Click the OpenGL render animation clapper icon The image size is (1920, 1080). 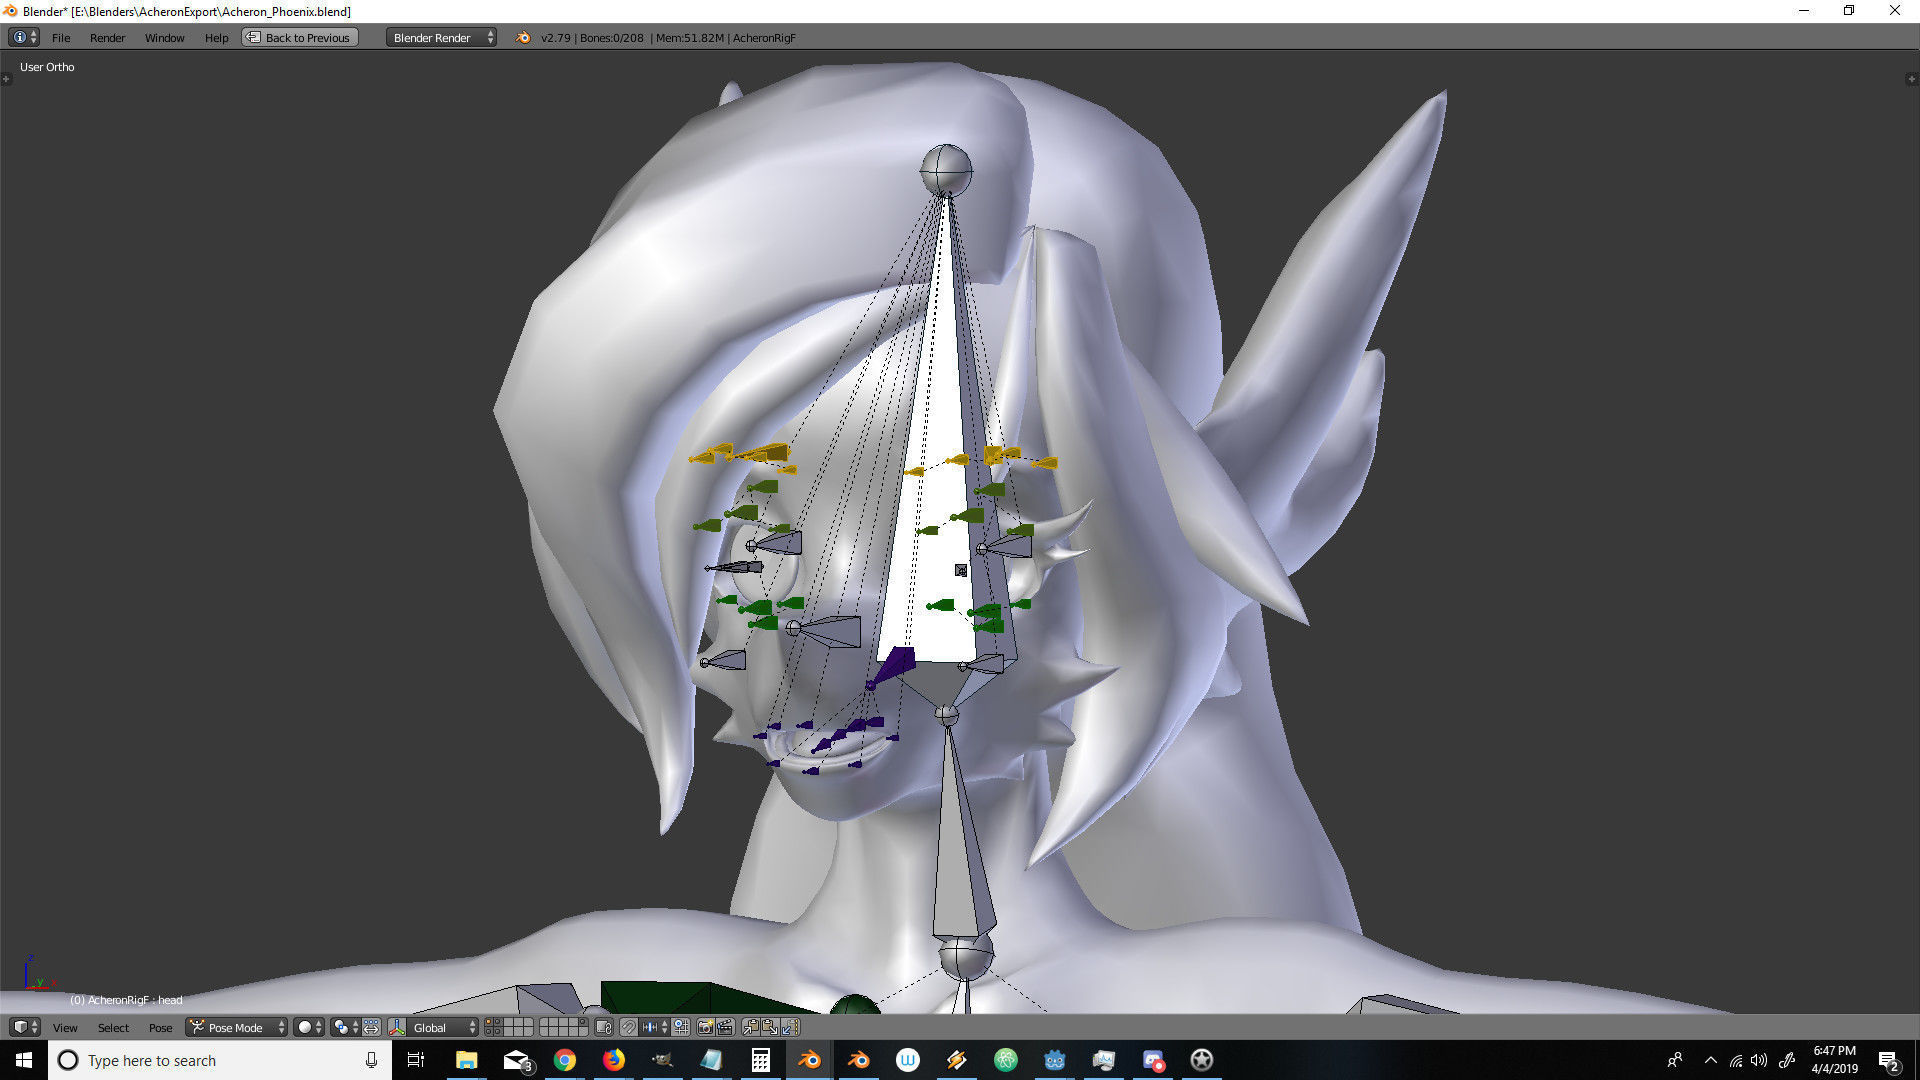click(x=726, y=1027)
